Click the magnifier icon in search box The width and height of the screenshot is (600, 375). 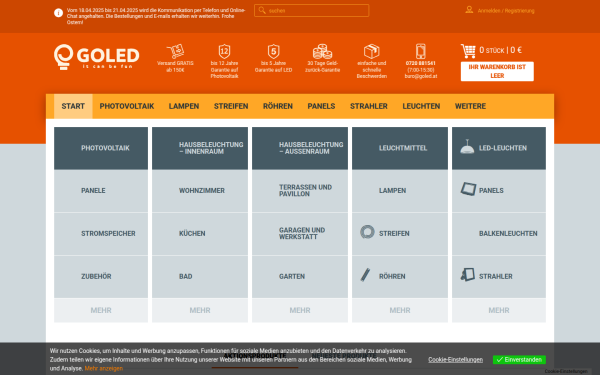[262, 10]
